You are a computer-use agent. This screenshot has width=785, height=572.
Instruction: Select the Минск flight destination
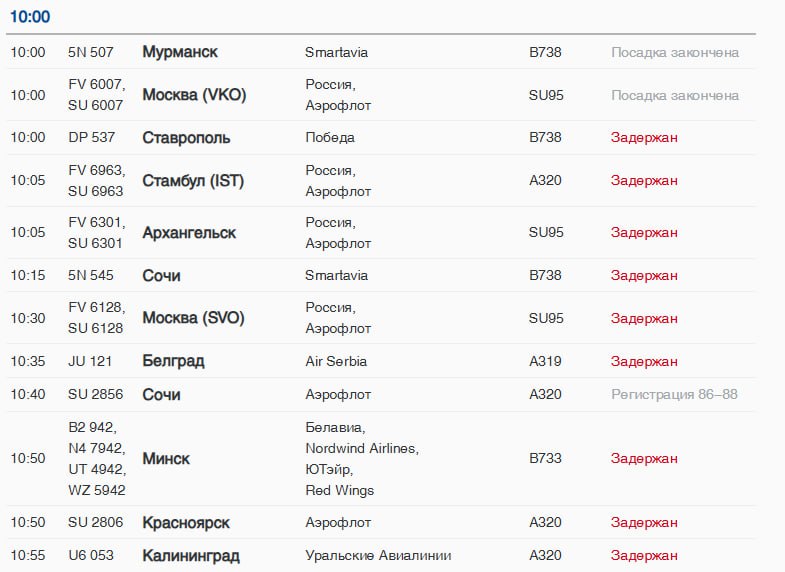[x=166, y=459]
